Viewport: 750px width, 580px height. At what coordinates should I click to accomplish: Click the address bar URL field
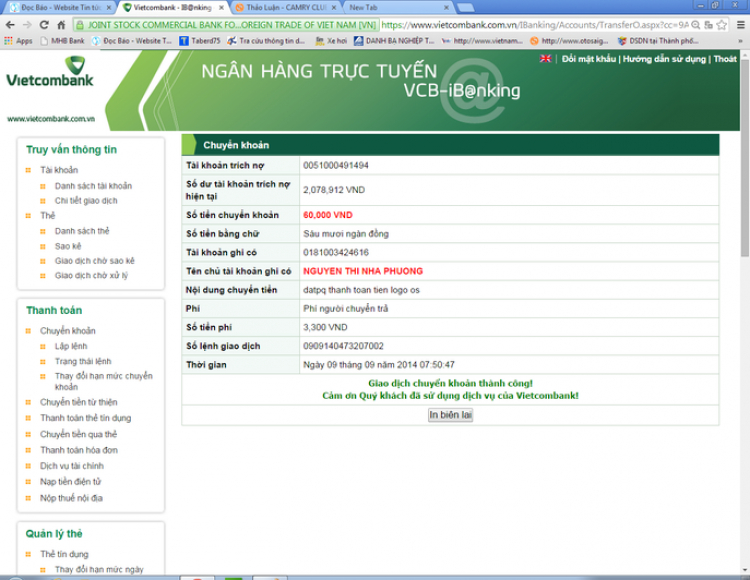[535, 25]
